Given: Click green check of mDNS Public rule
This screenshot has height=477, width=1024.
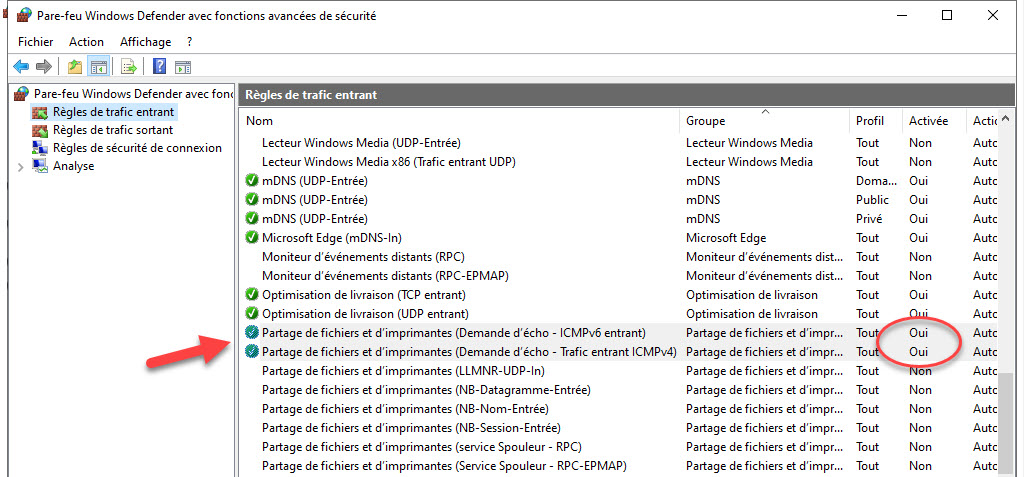Looking at the screenshot, I should click(251, 199).
